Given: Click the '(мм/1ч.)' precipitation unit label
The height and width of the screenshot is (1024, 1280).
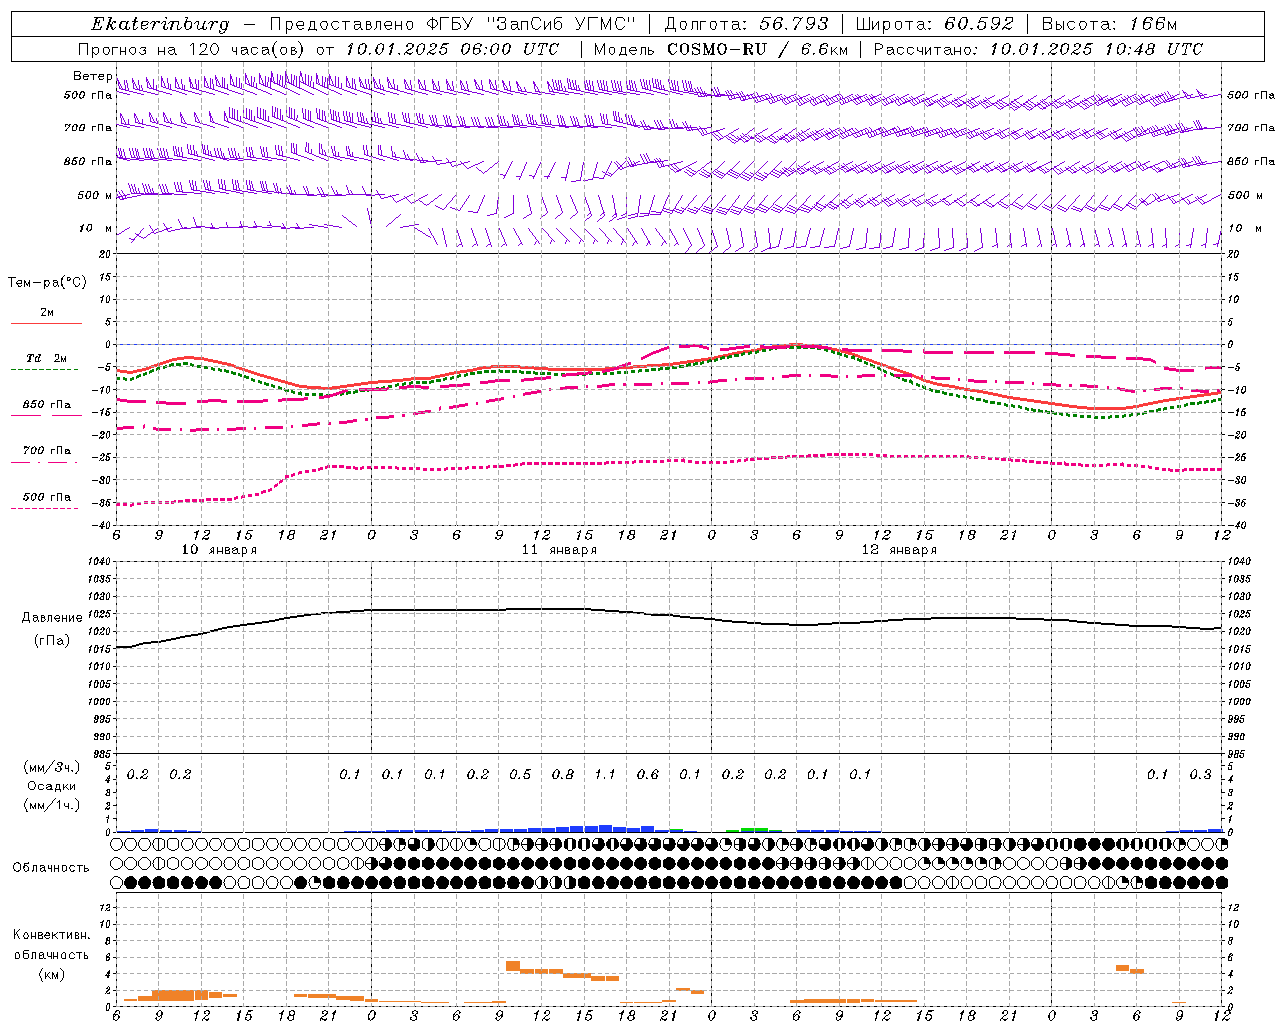Looking at the screenshot, I should point(52,804).
